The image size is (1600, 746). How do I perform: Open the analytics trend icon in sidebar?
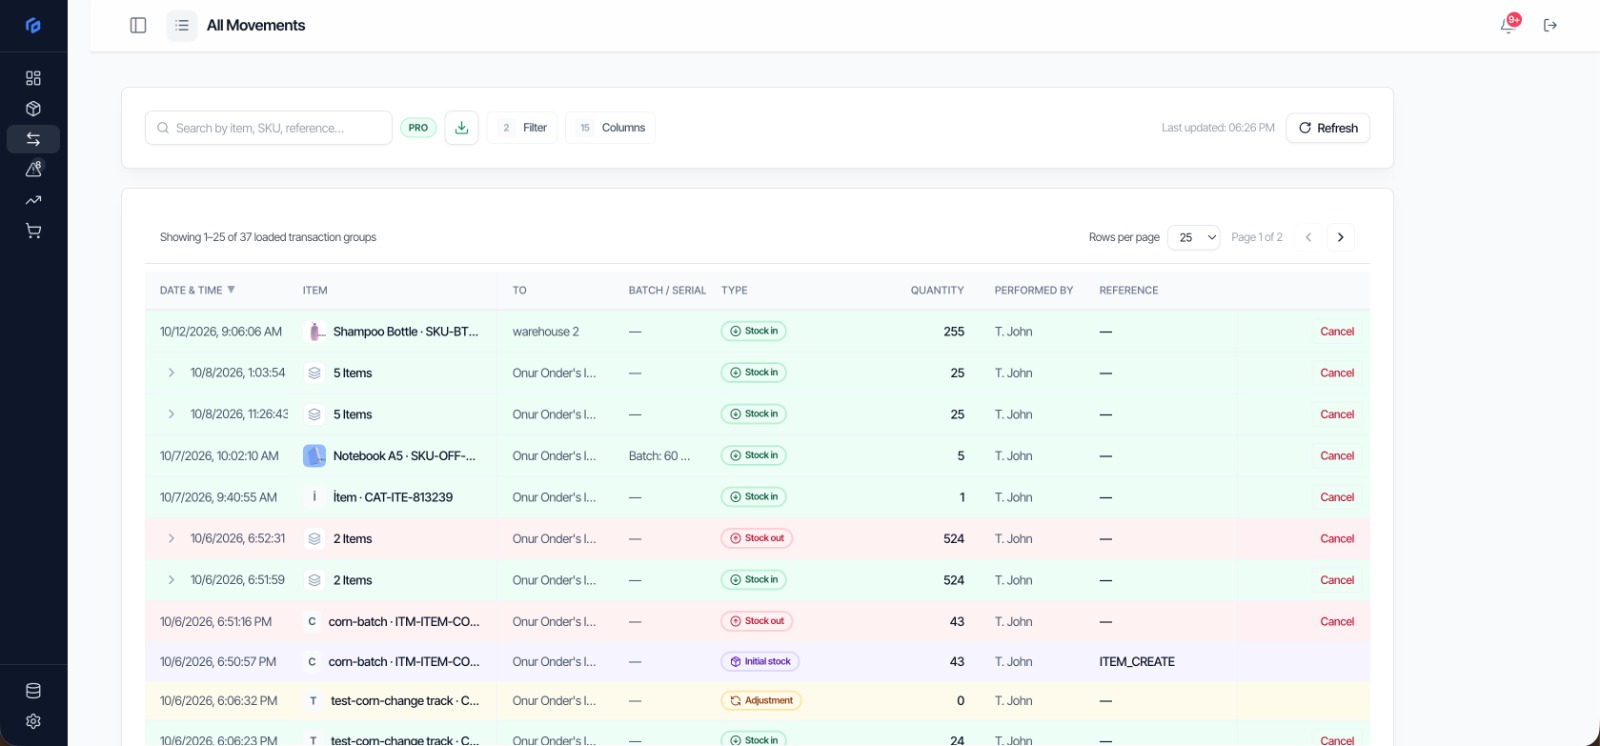coord(33,200)
